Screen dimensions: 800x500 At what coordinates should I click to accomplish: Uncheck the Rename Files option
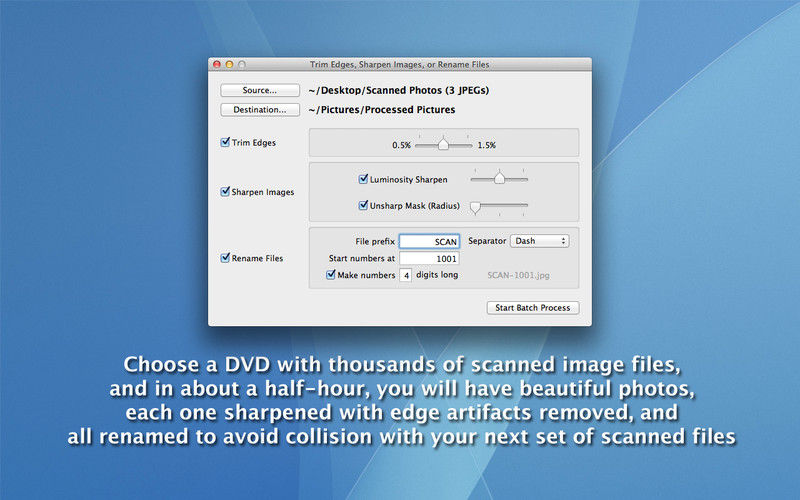pyautogui.click(x=225, y=258)
